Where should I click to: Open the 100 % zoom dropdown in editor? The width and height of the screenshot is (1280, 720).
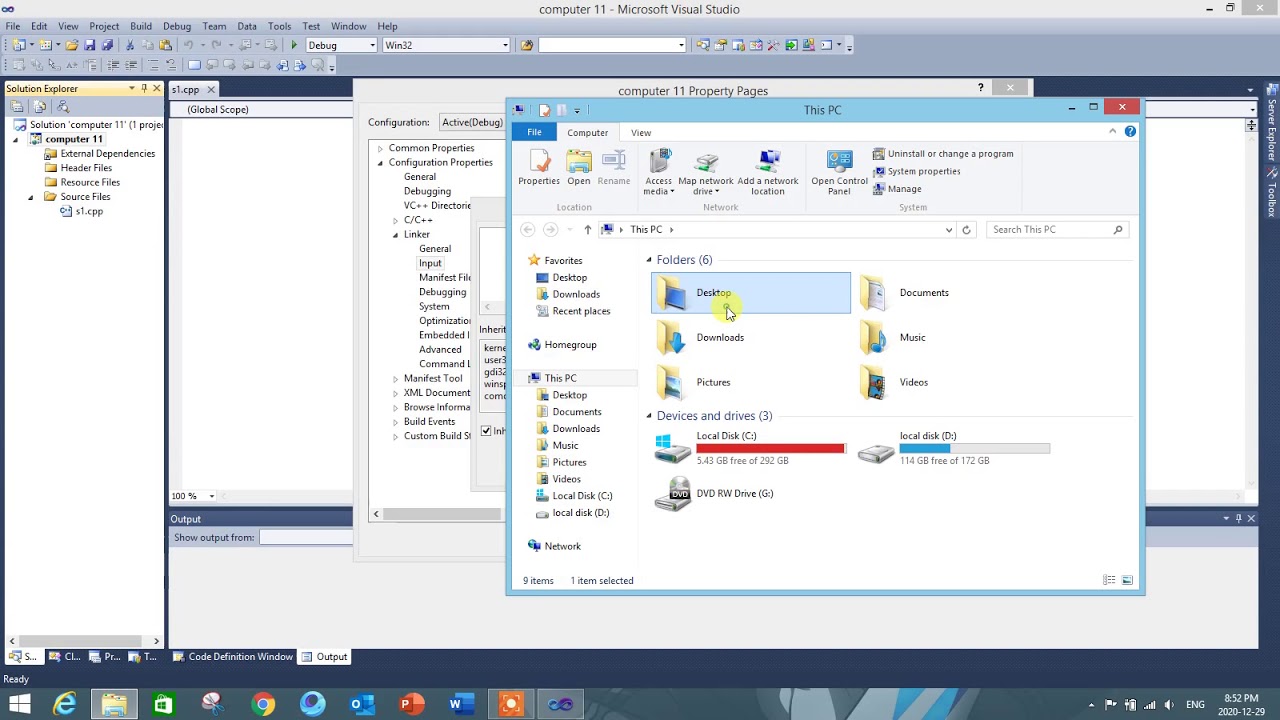211,496
